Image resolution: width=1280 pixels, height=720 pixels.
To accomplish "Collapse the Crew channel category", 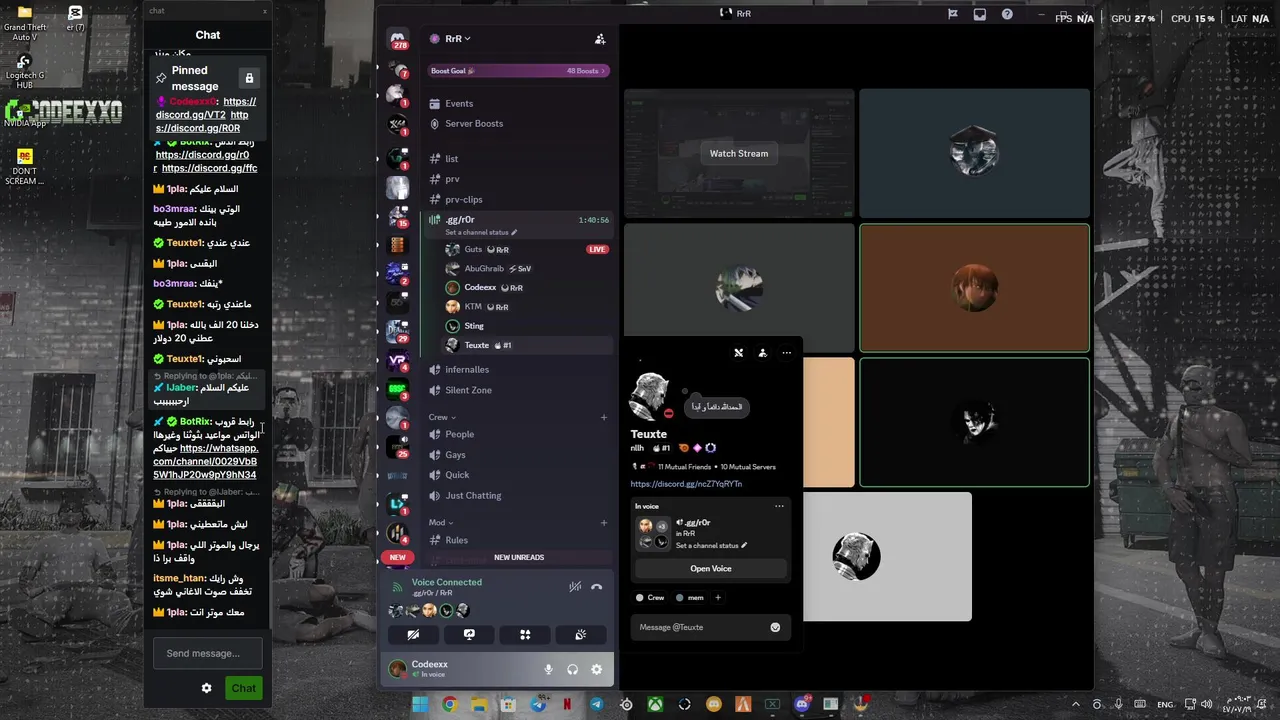I will click(x=442, y=417).
